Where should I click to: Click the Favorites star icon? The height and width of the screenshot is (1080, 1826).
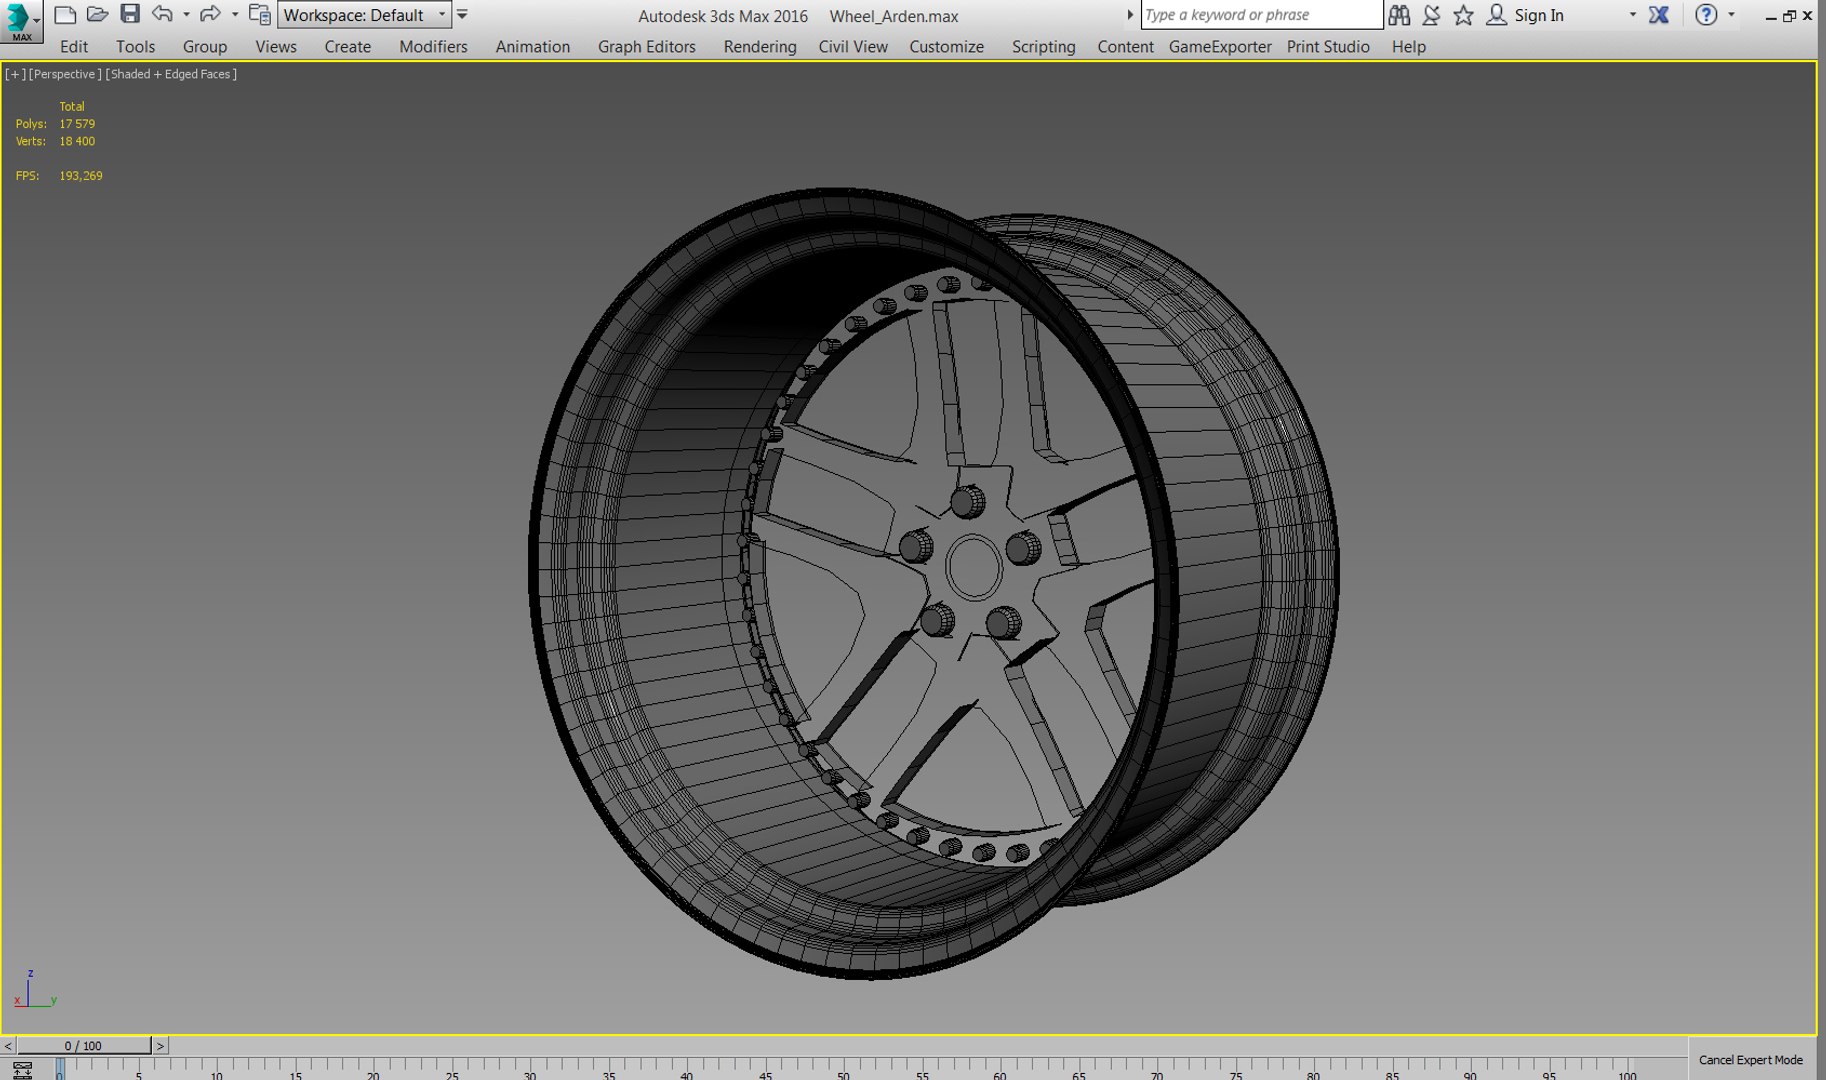[1464, 15]
